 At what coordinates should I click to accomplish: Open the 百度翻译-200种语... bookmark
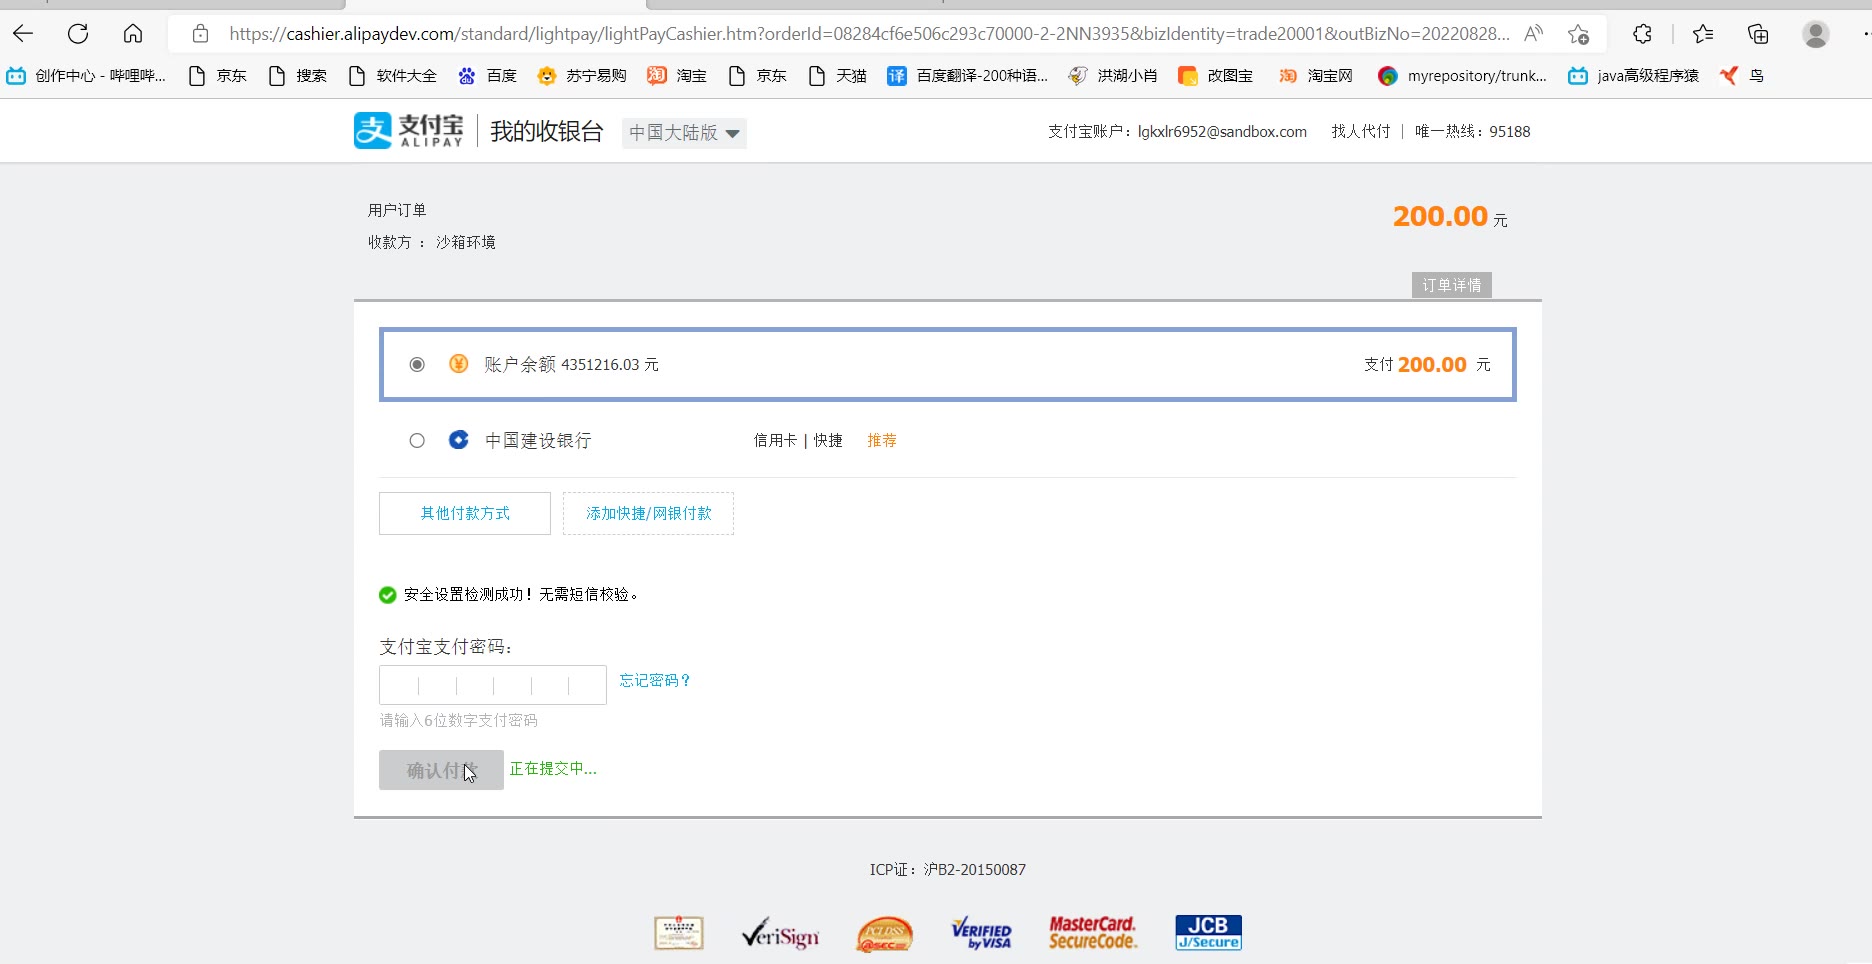967,75
